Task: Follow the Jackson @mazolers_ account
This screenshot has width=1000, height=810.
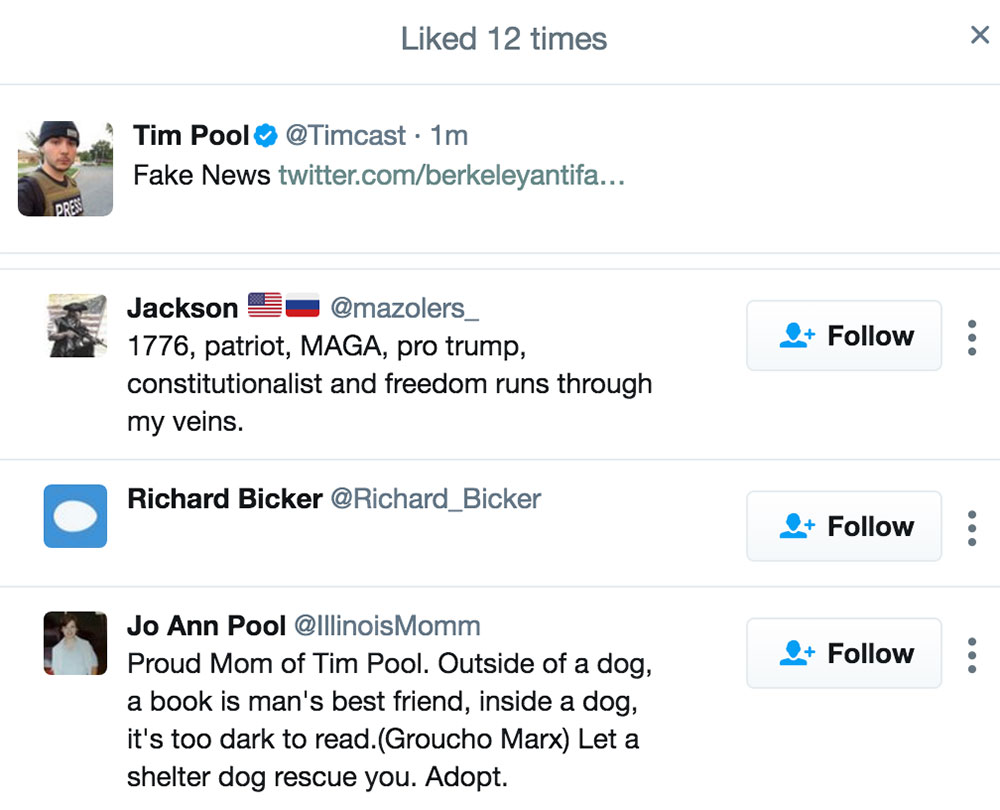Action: (844, 336)
